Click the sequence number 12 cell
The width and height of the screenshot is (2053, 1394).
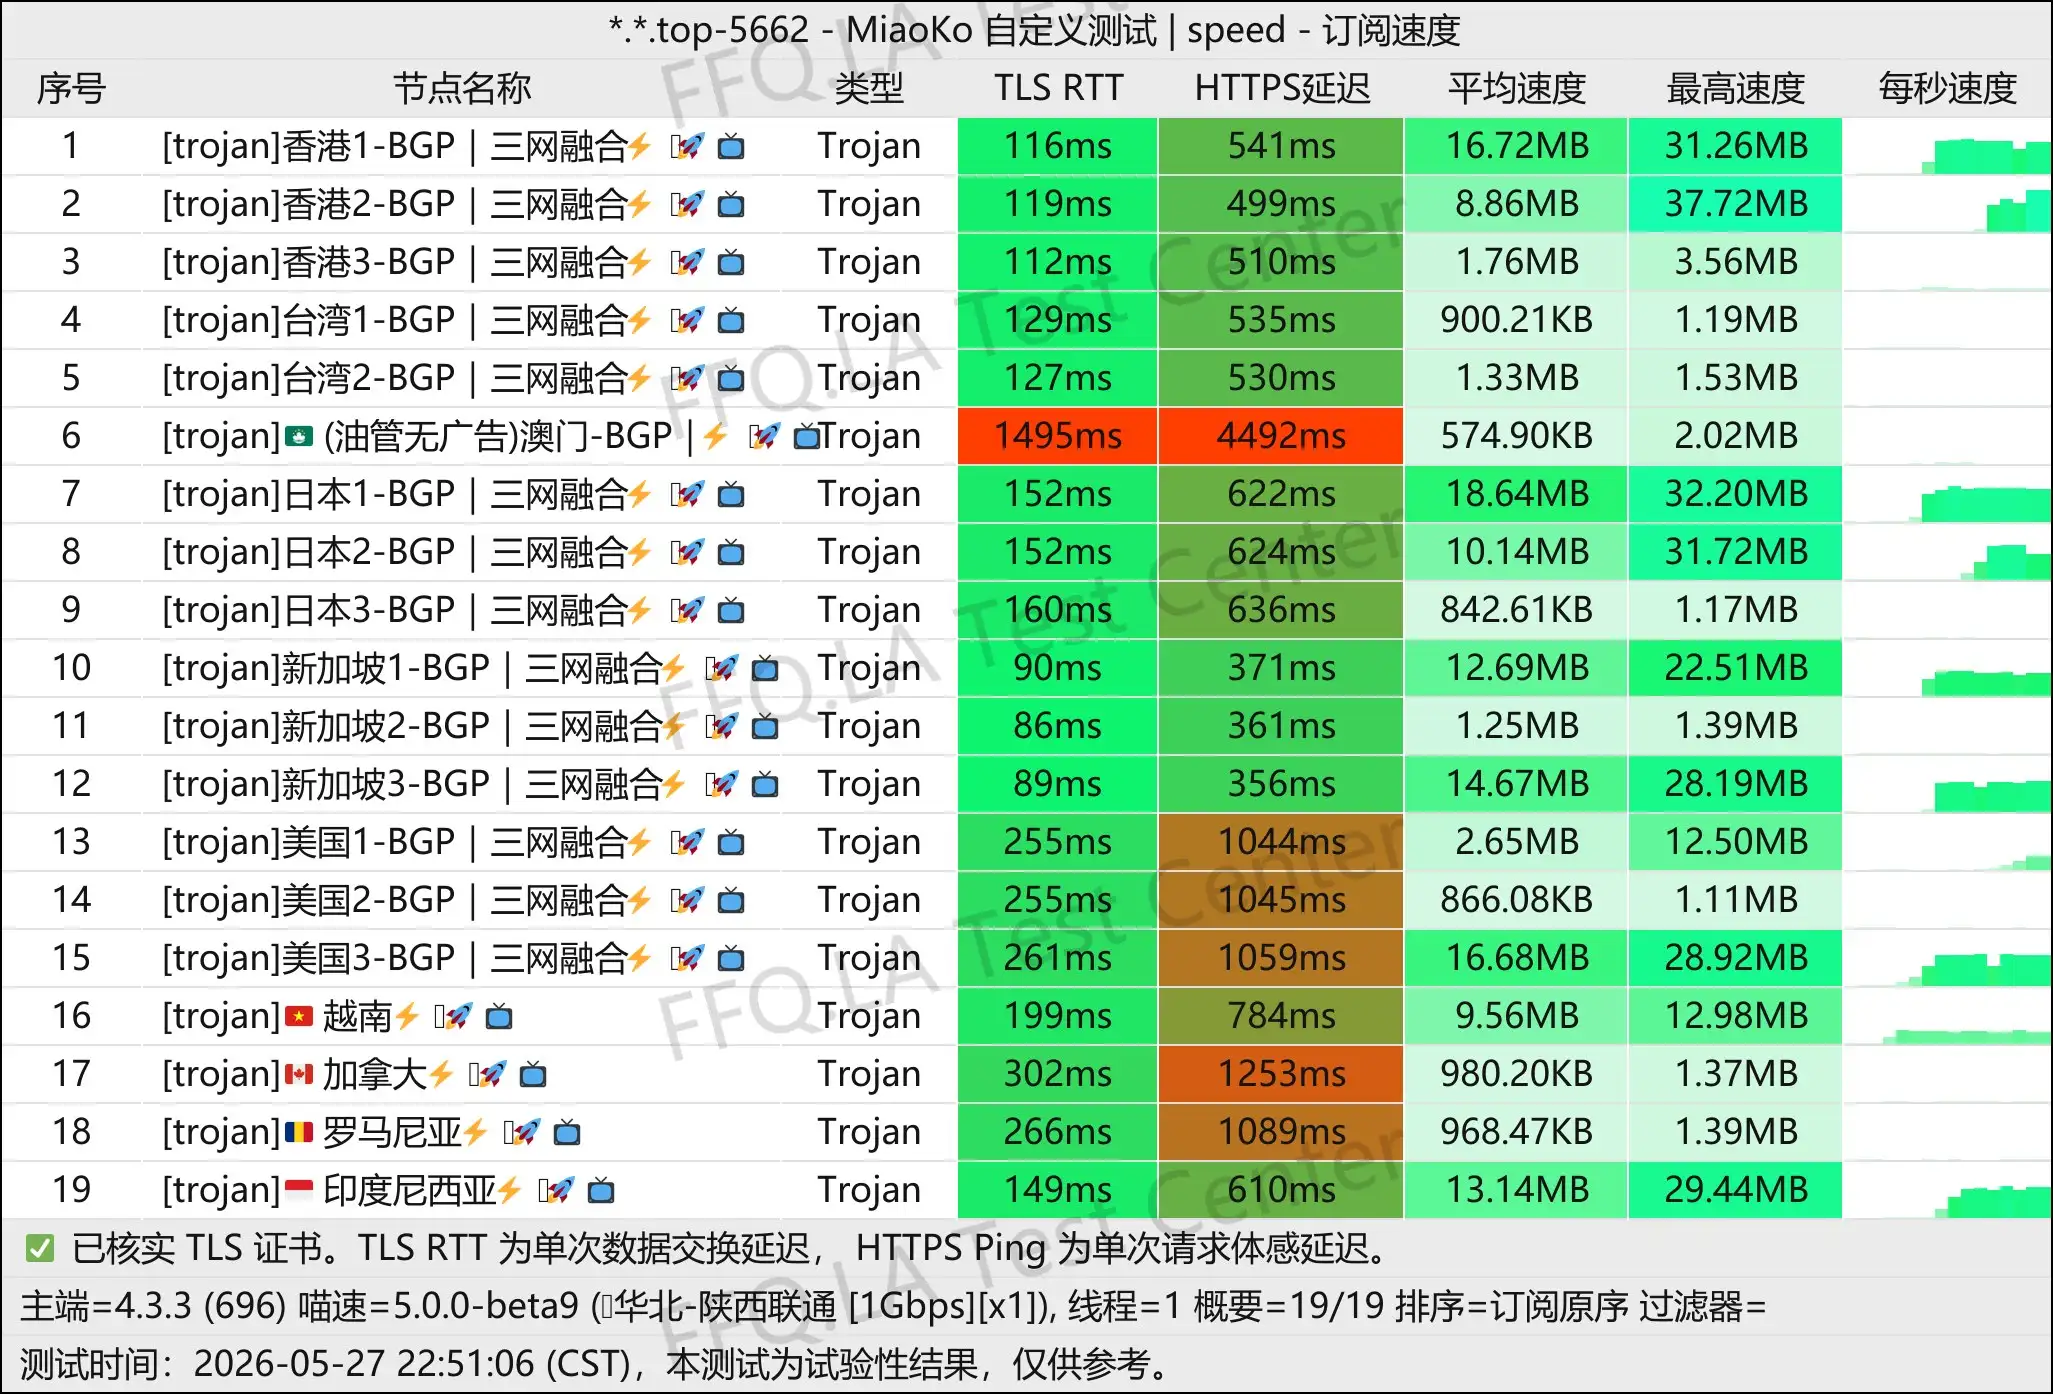point(71,784)
